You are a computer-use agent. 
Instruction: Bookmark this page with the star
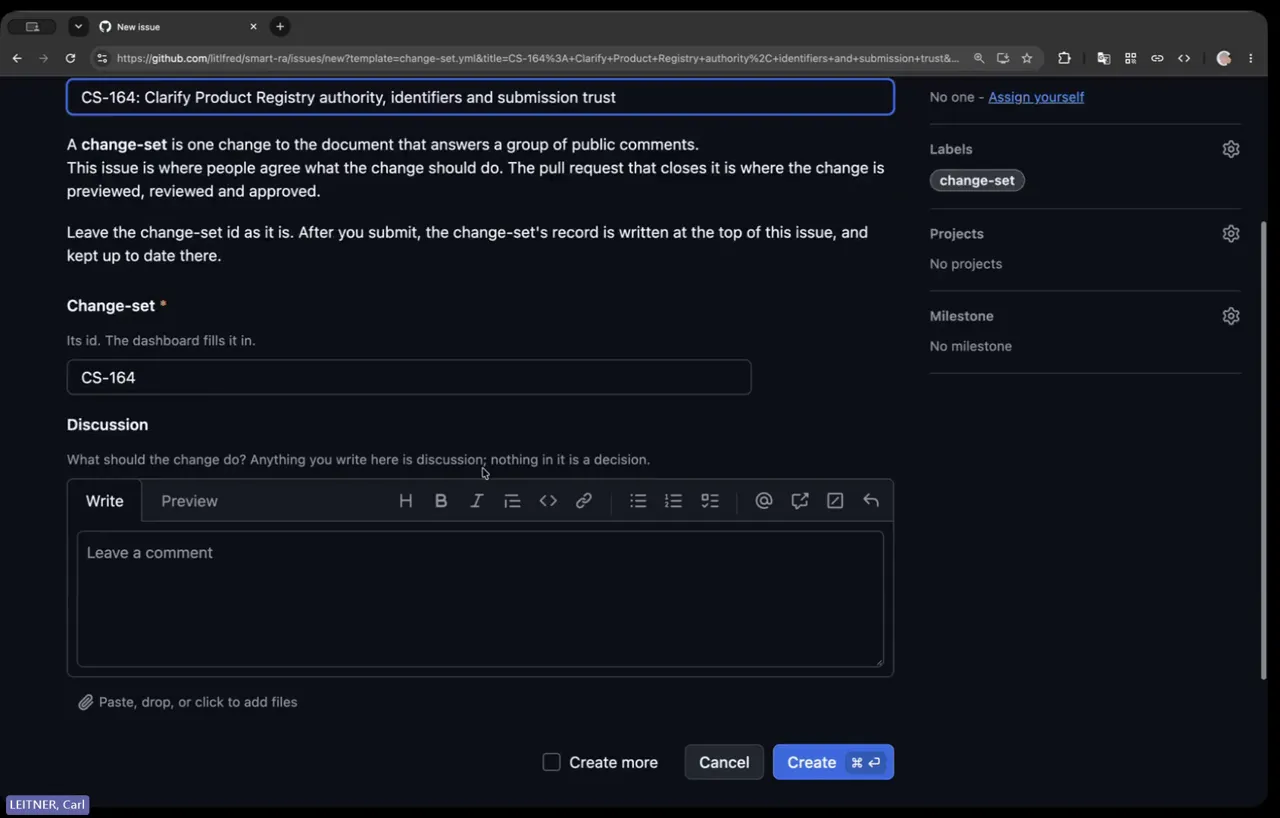(x=1027, y=58)
